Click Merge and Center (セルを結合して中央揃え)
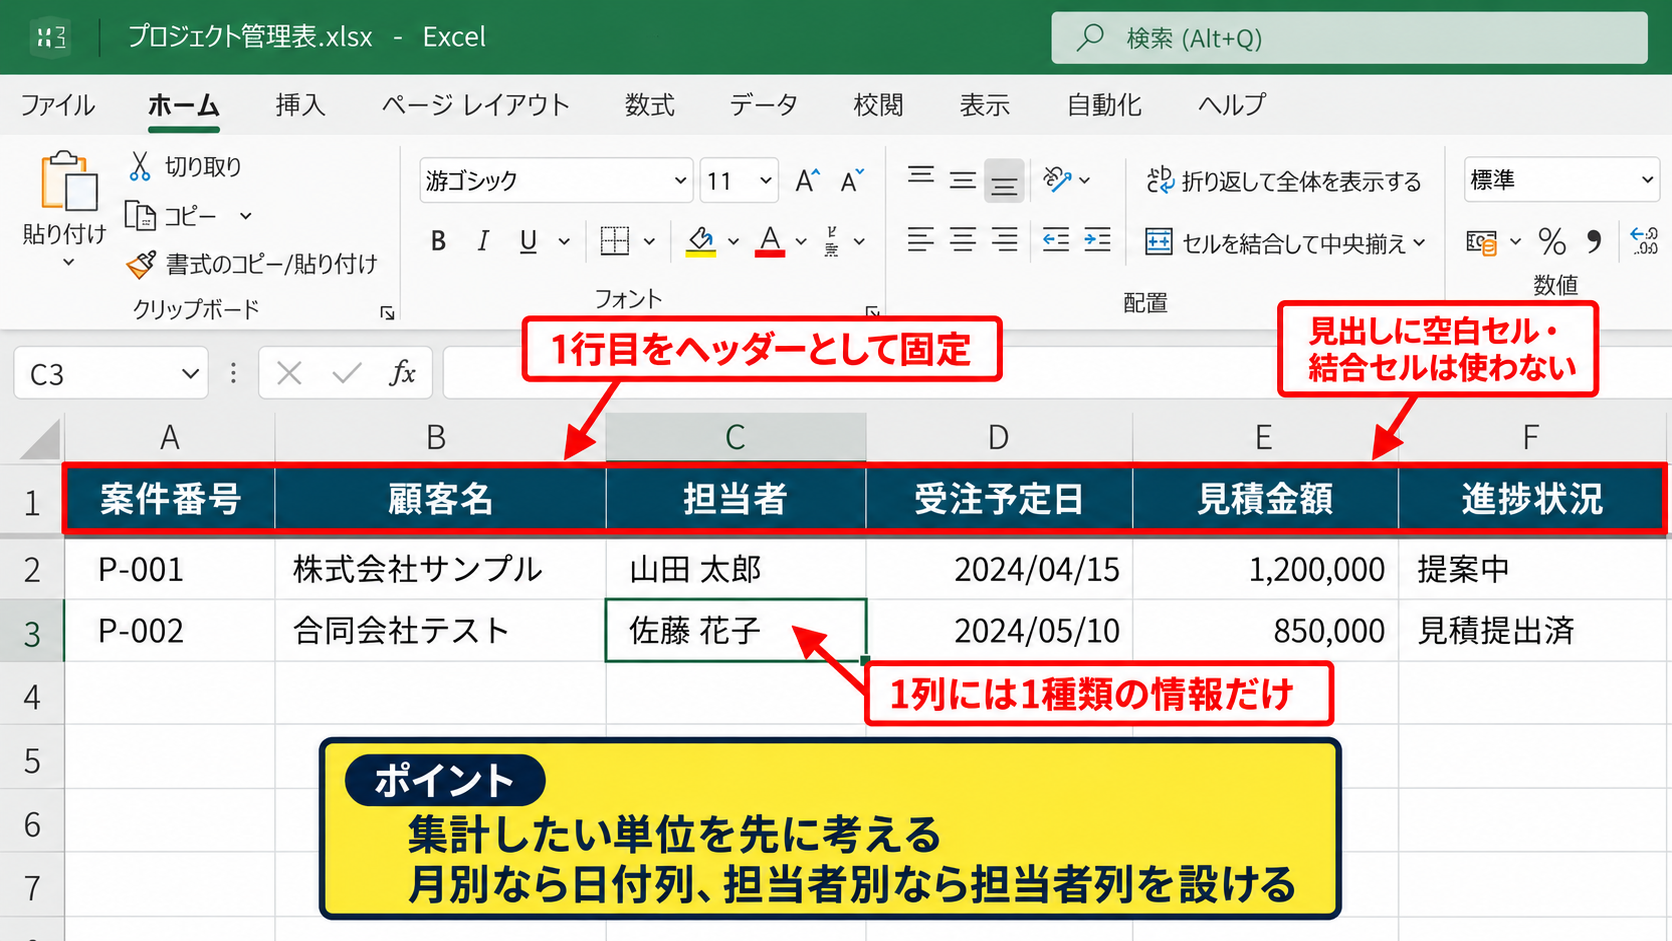1672x941 pixels. tap(1276, 243)
